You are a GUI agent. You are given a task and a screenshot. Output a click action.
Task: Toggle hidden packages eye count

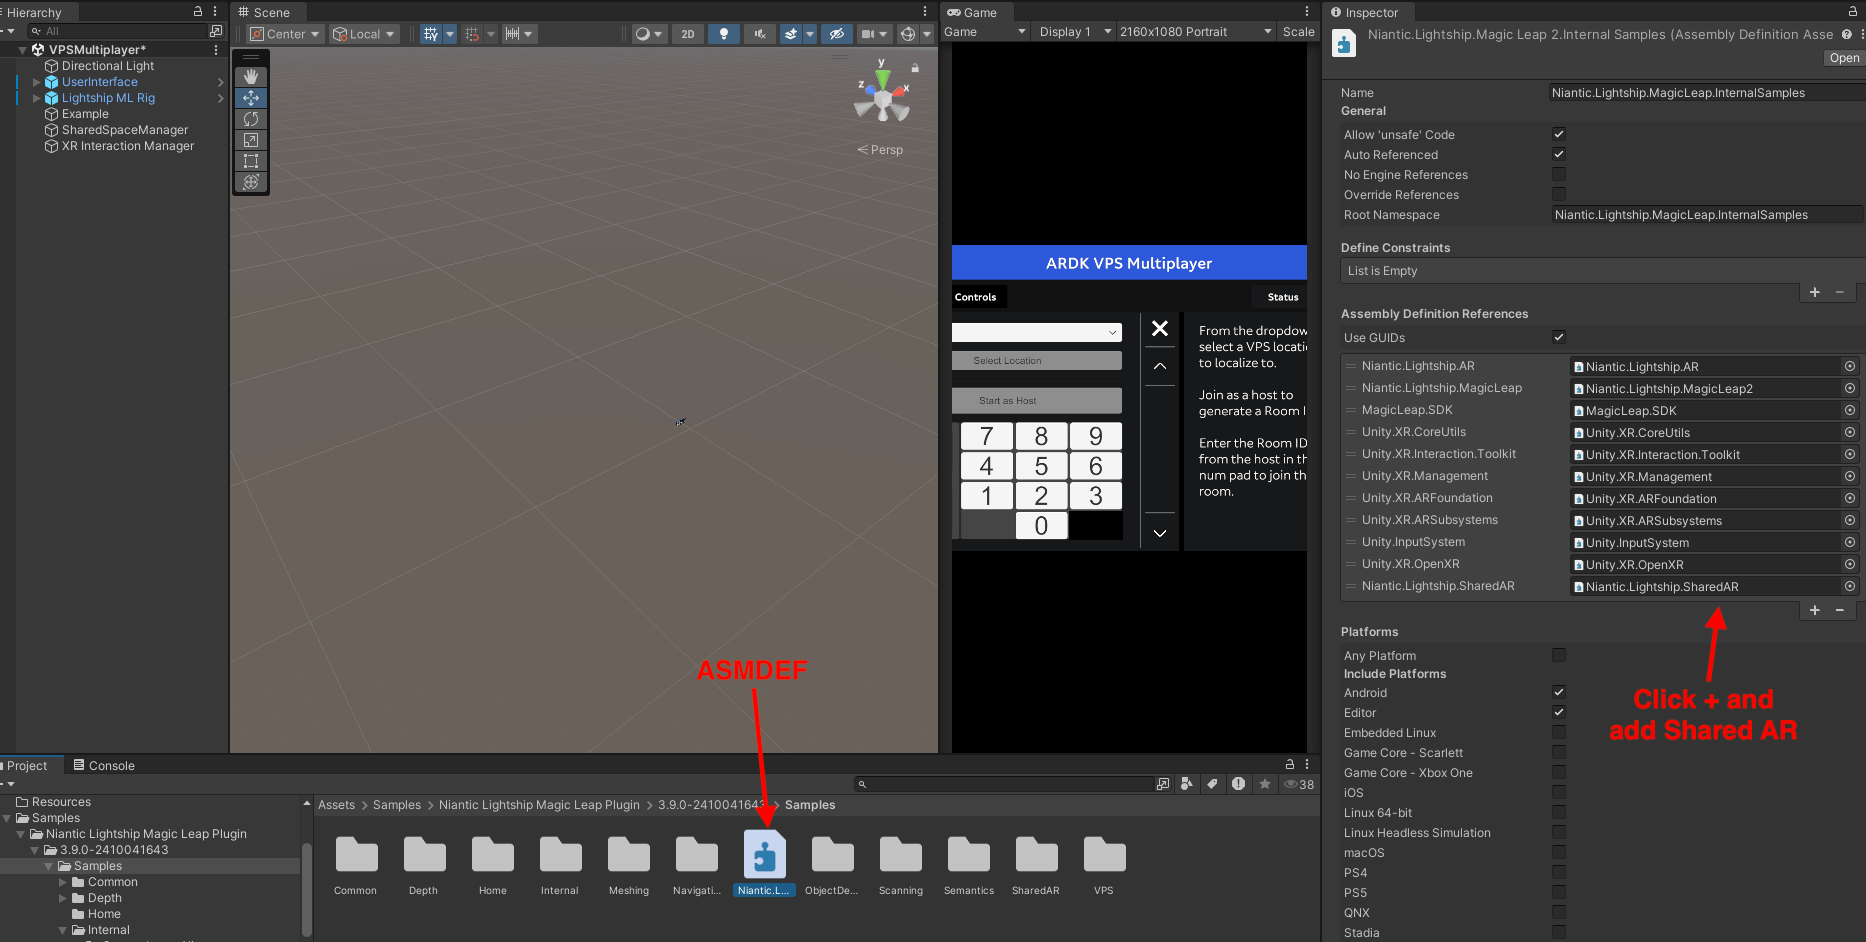(x=1299, y=784)
